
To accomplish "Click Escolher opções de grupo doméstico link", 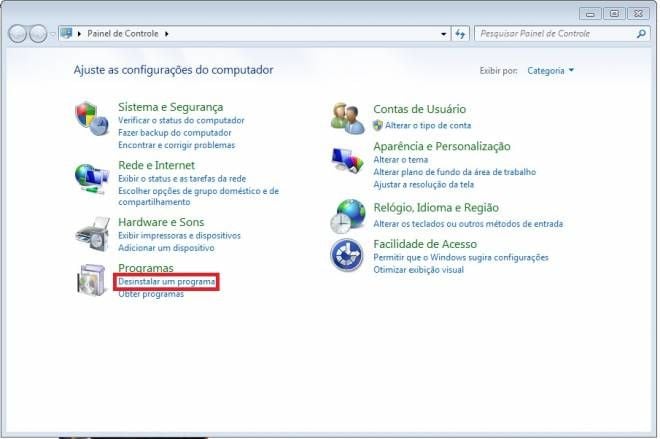I will pyautogui.click(x=198, y=196).
